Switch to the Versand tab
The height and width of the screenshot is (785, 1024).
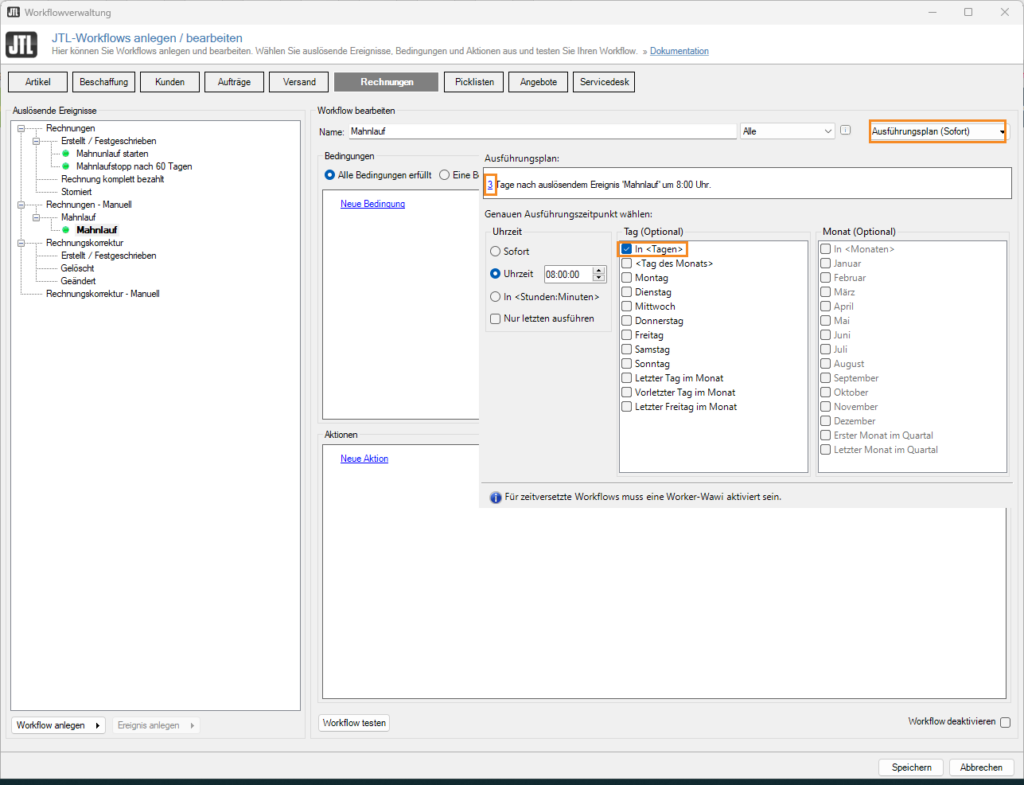(x=298, y=81)
